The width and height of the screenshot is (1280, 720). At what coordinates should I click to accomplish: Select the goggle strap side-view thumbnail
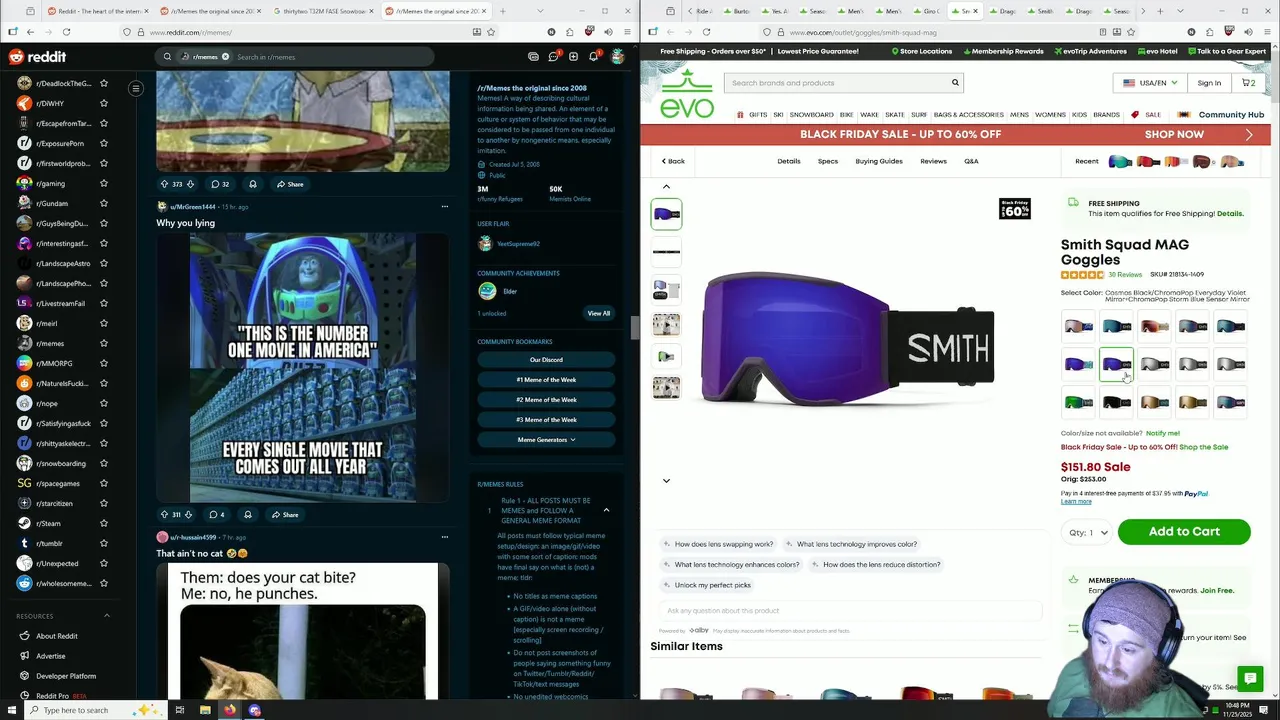pyautogui.click(x=666, y=251)
